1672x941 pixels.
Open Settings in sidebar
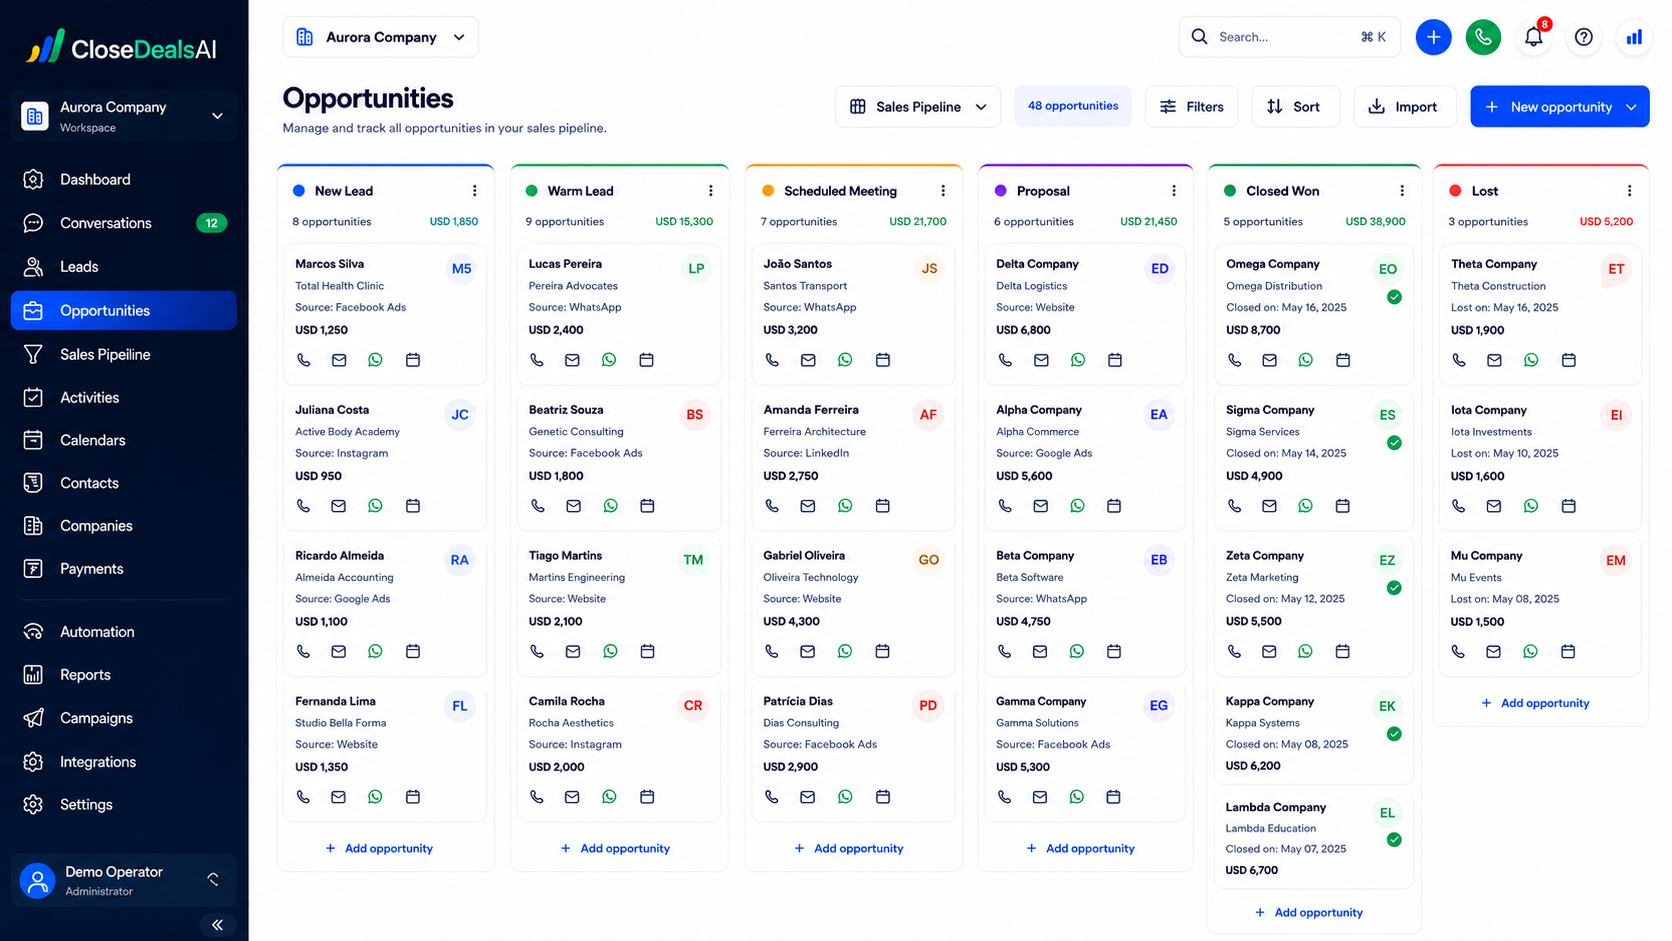(x=124, y=805)
